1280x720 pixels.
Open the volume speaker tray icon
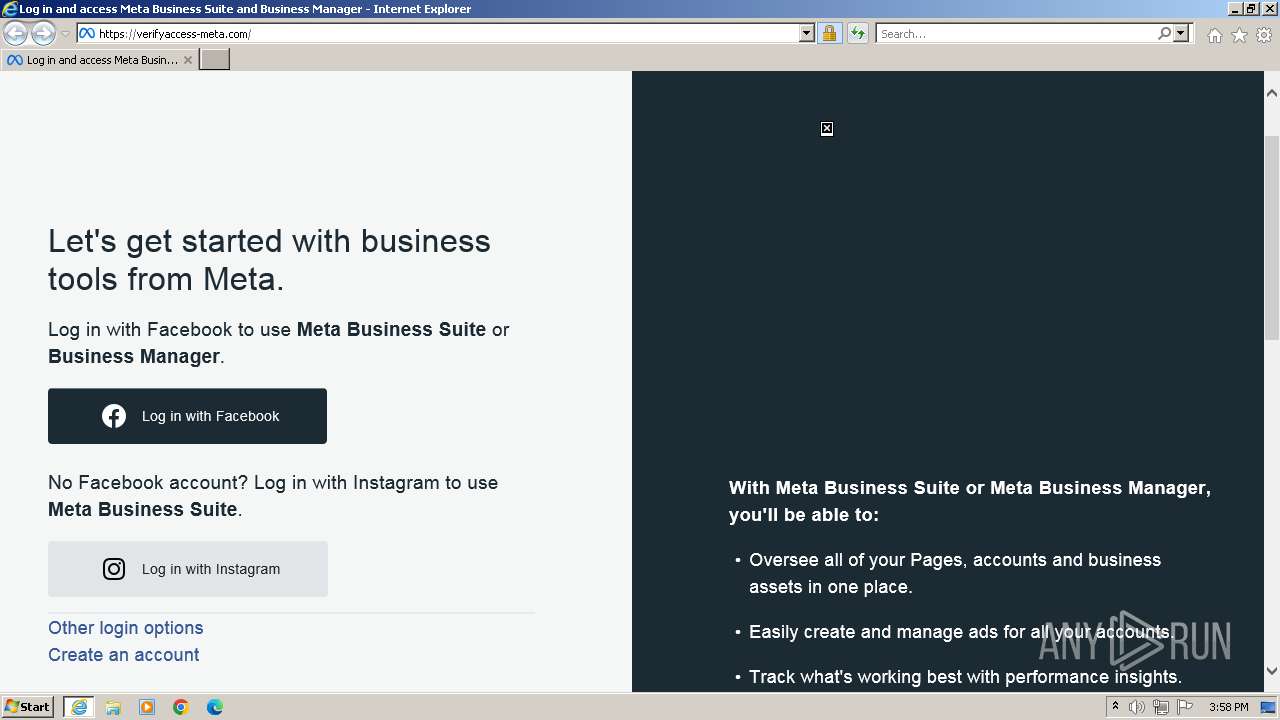[1137, 707]
